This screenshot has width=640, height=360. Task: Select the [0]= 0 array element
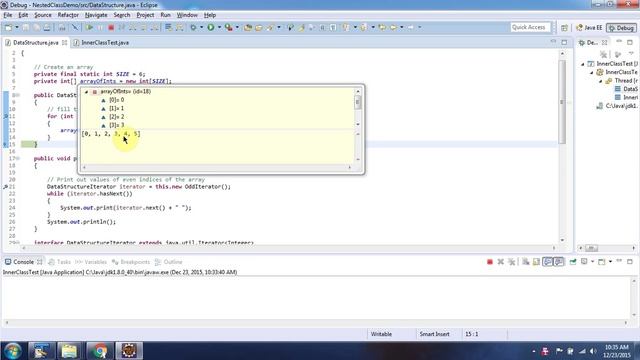pyautogui.click(x=116, y=100)
